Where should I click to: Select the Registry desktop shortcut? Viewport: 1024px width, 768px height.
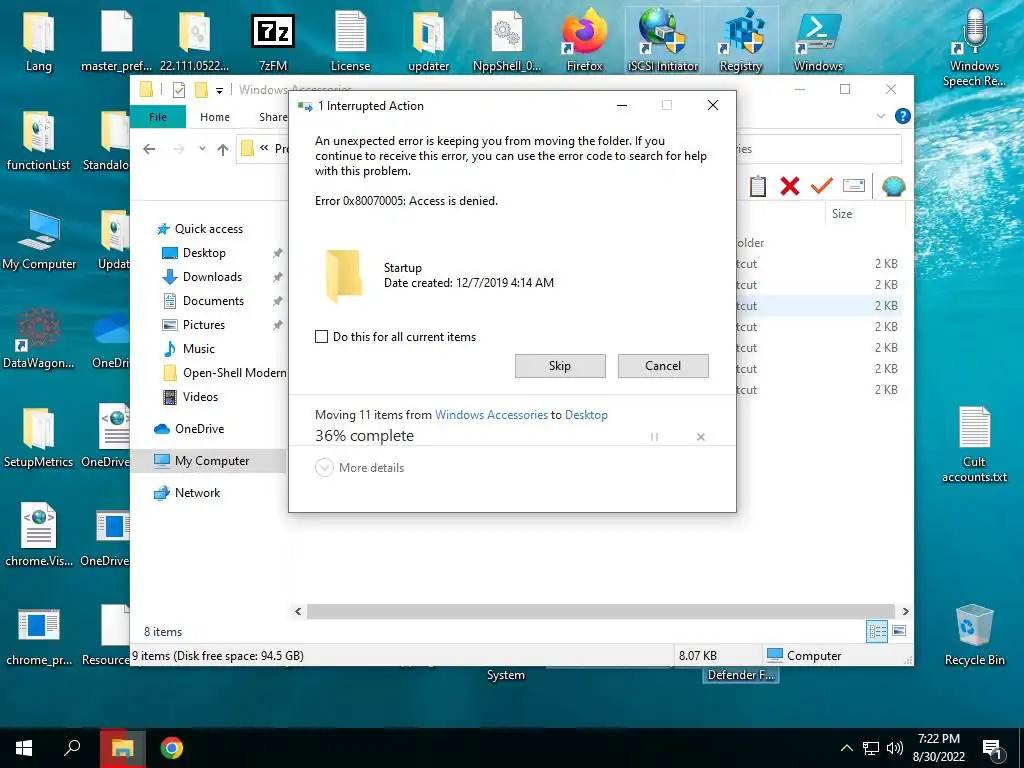click(x=741, y=42)
